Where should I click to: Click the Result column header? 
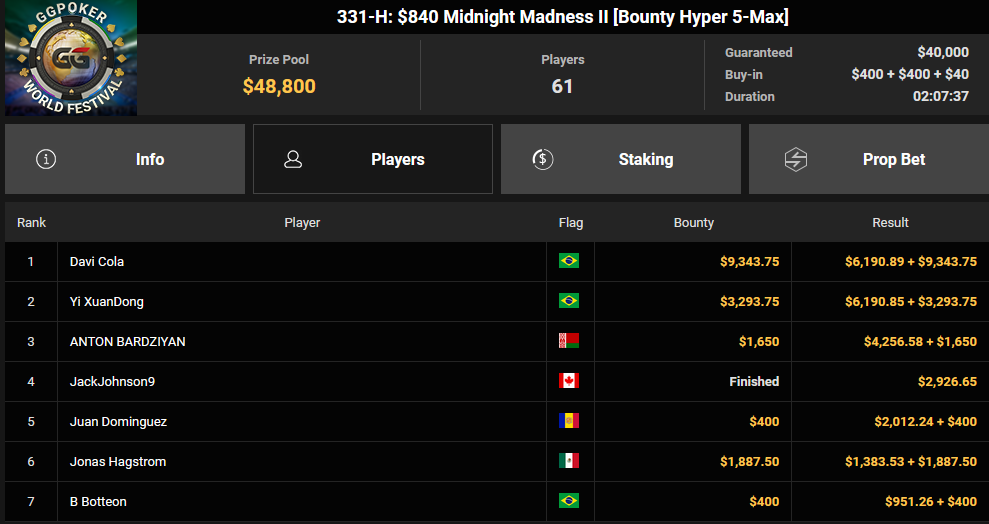(890, 223)
